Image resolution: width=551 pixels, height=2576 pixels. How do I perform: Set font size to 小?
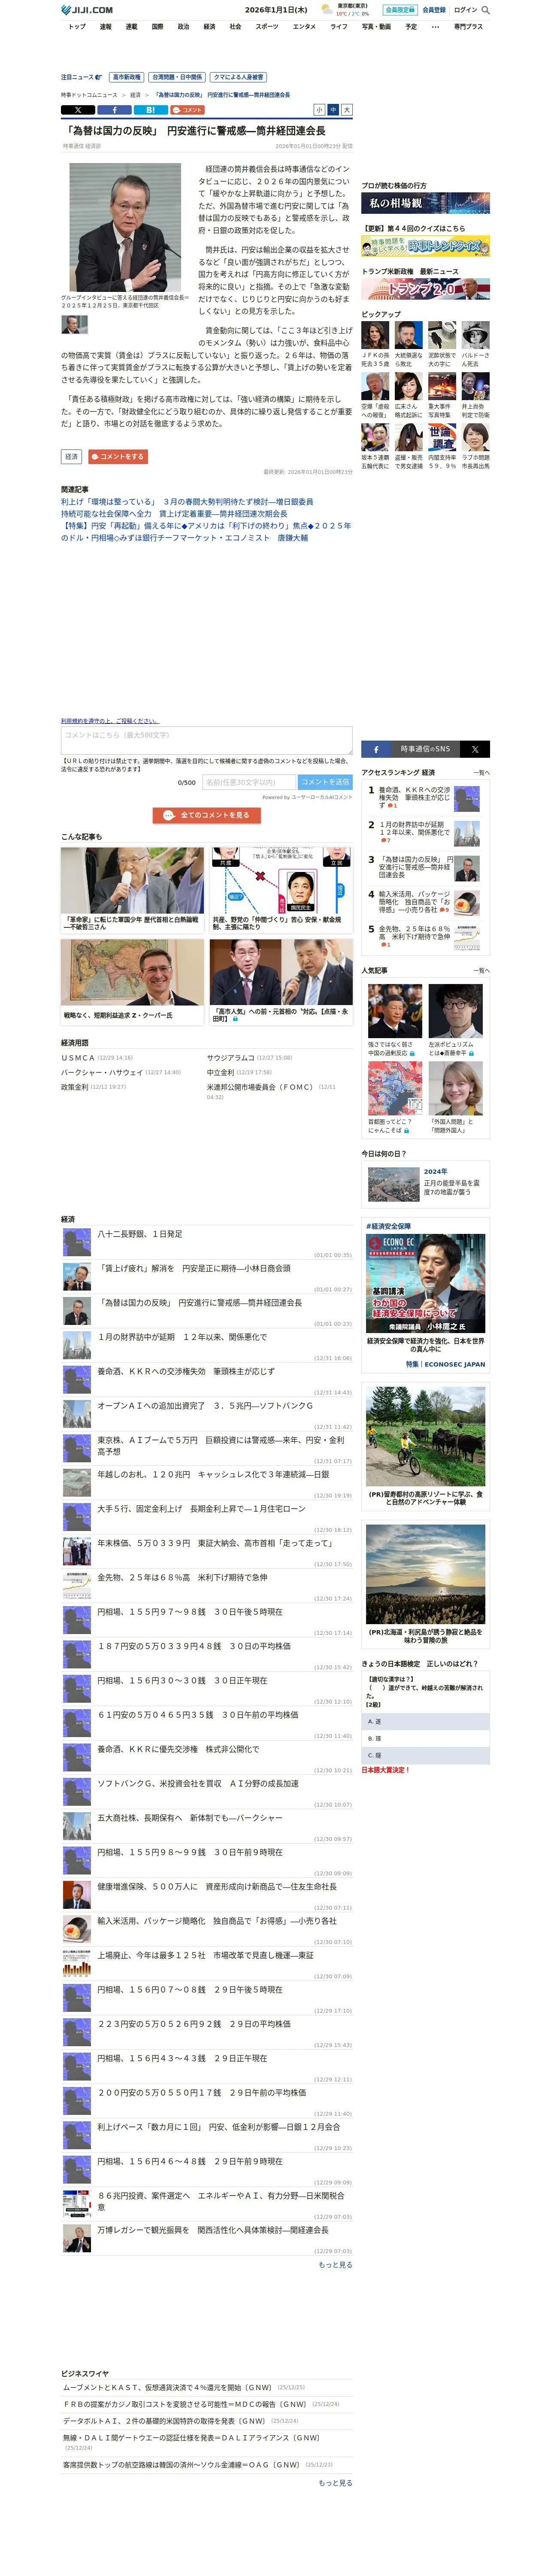coord(319,110)
